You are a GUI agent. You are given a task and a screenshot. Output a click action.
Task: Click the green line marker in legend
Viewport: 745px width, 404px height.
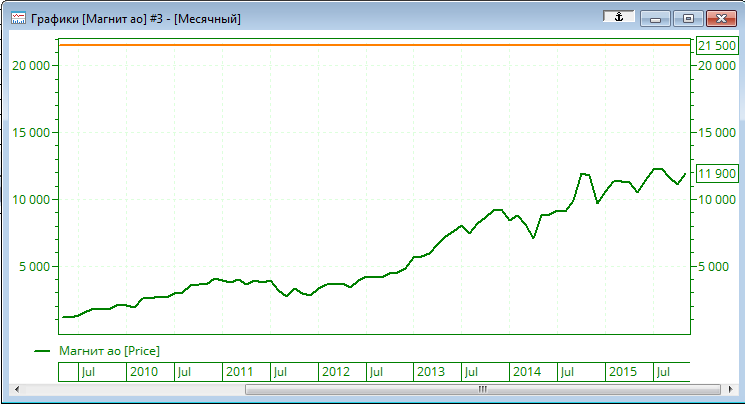[42, 350]
